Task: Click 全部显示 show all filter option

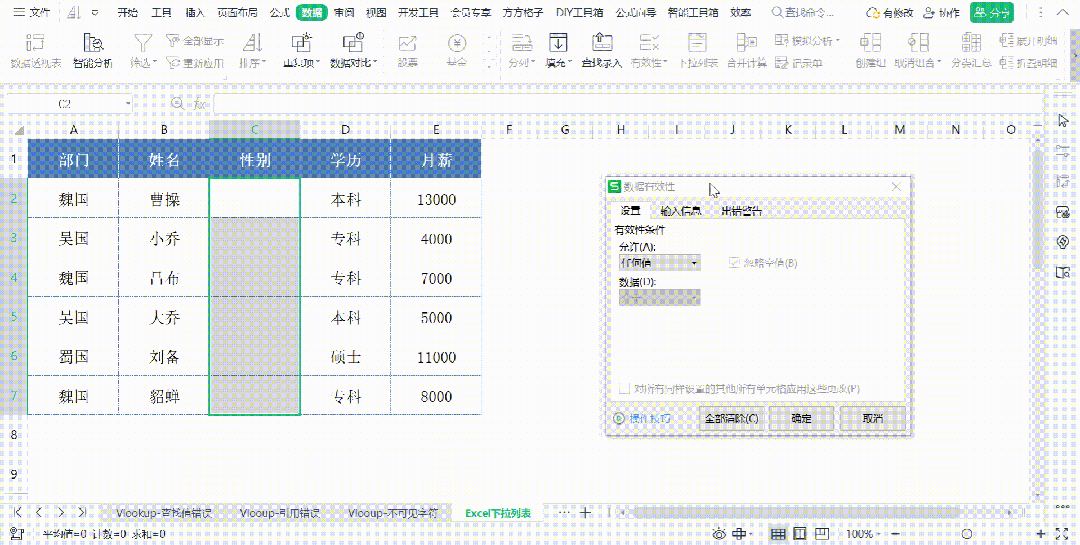Action: tap(195, 41)
